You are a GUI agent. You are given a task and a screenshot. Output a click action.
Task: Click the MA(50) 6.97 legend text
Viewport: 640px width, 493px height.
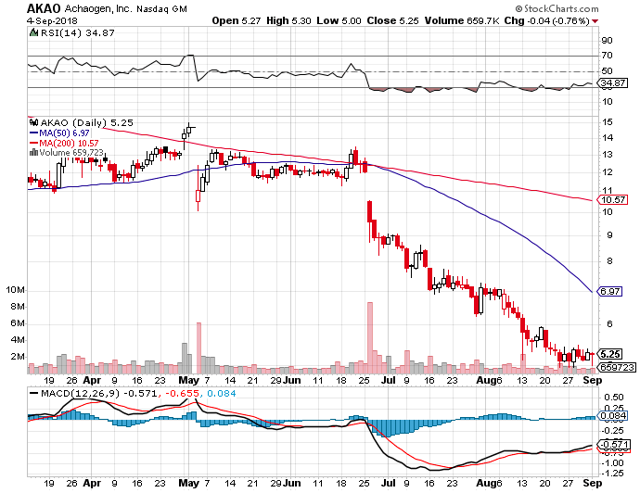click(64, 133)
